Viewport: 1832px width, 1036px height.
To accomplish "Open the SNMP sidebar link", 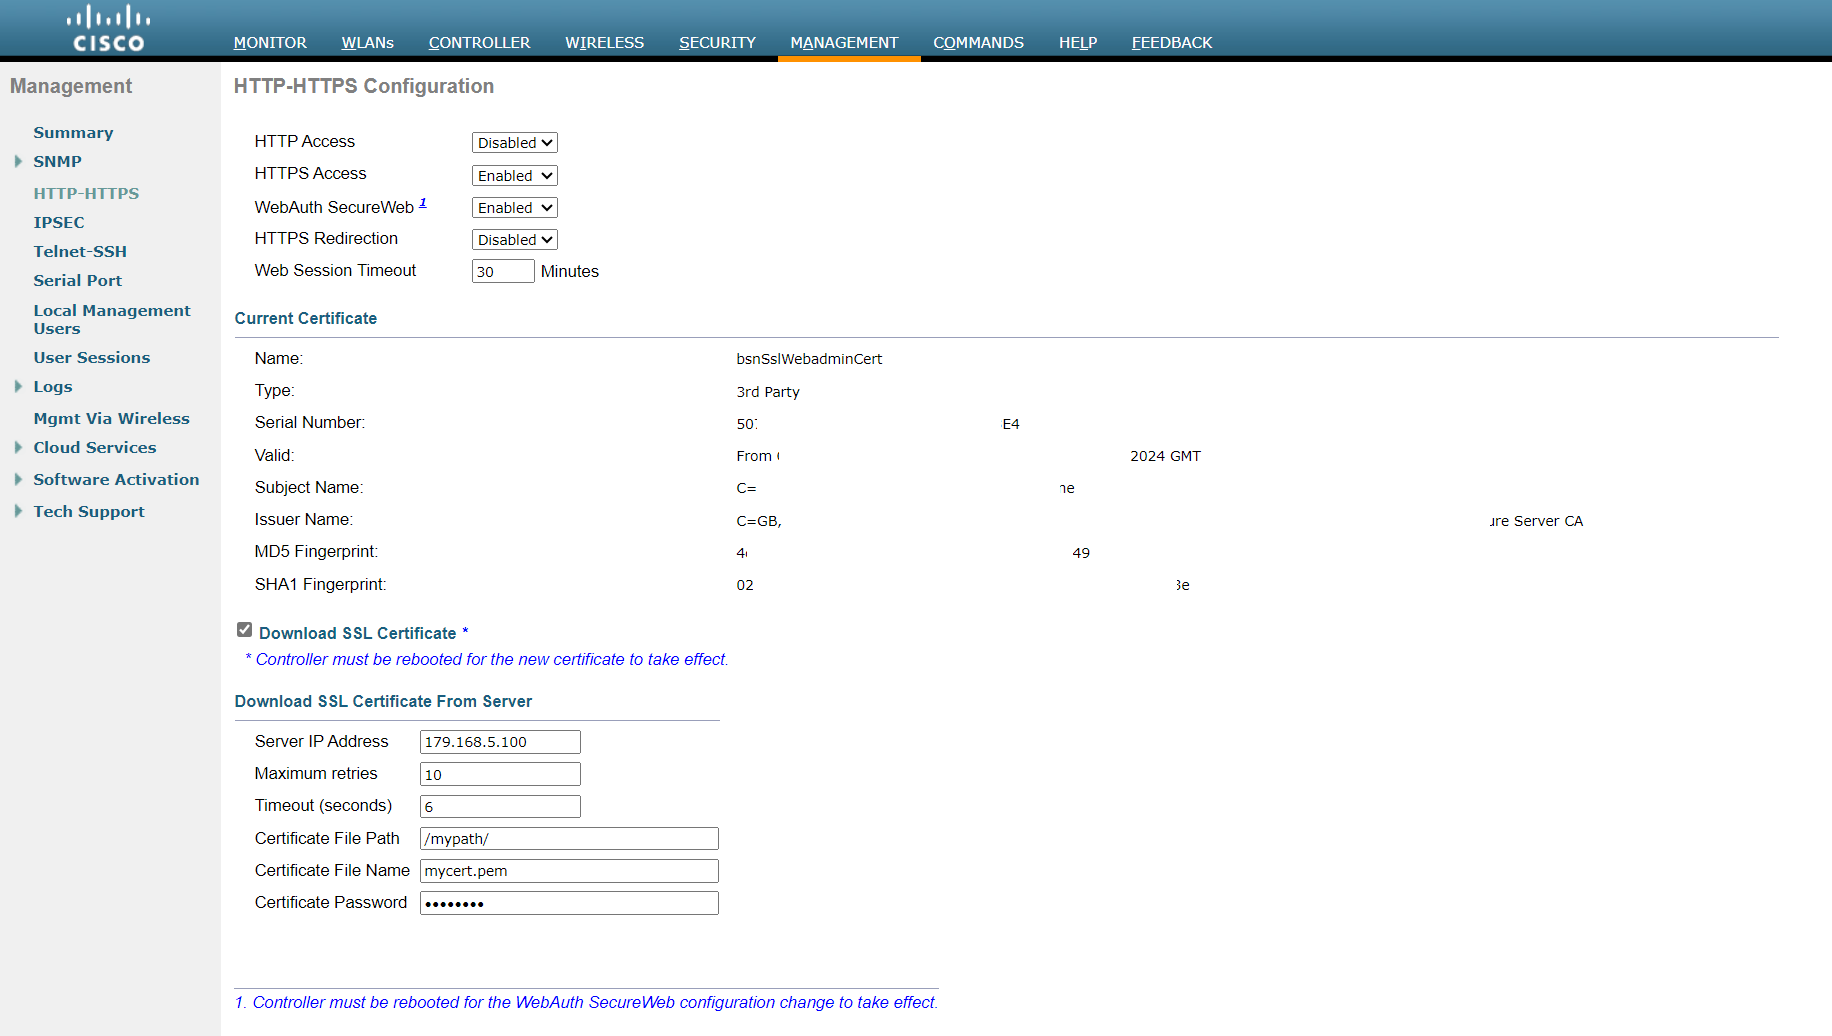I will click(x=57, y=161).
